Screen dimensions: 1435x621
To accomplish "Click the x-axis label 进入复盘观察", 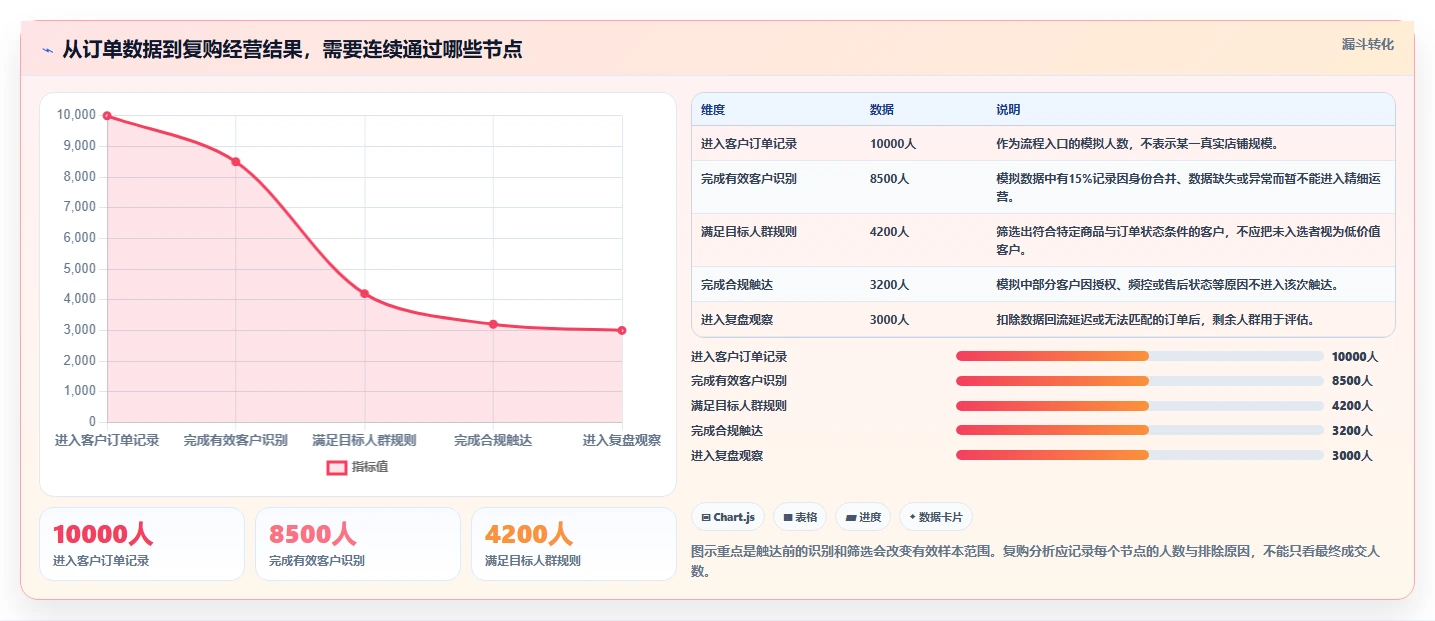I will (x=622, y=440).
